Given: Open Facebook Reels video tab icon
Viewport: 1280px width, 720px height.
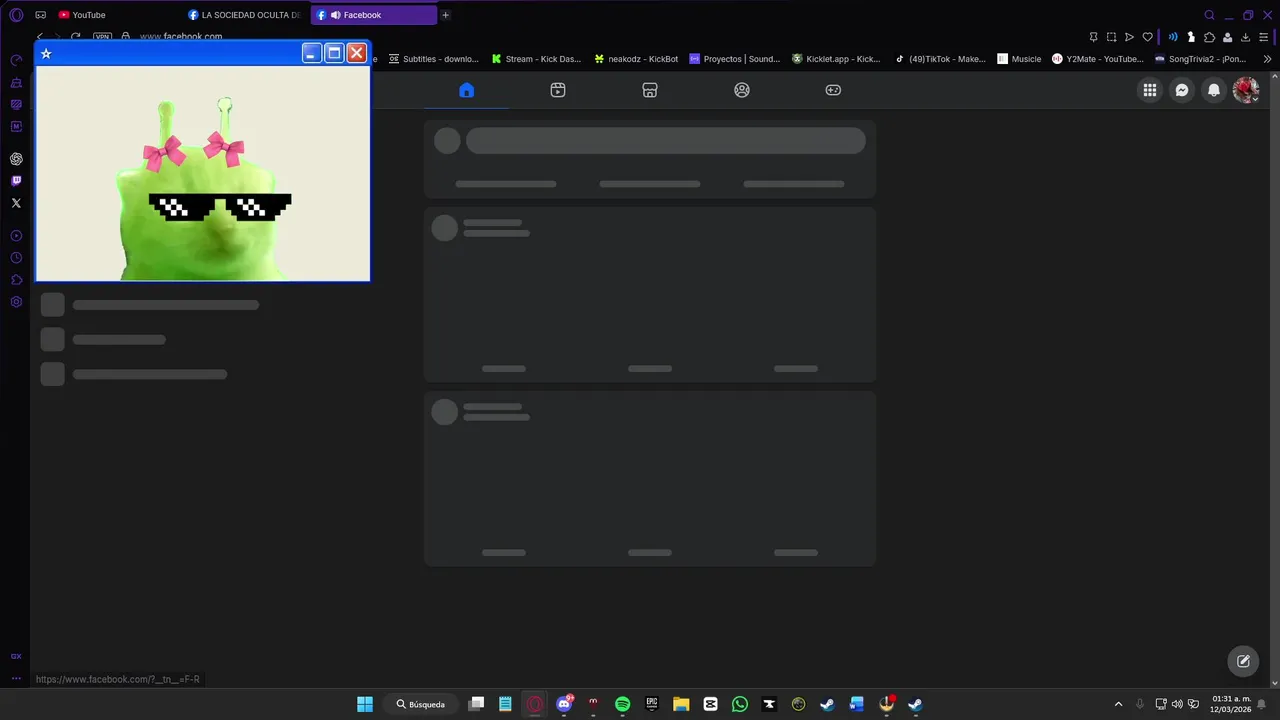Looking at the screenshot, I should coord(558,90).
